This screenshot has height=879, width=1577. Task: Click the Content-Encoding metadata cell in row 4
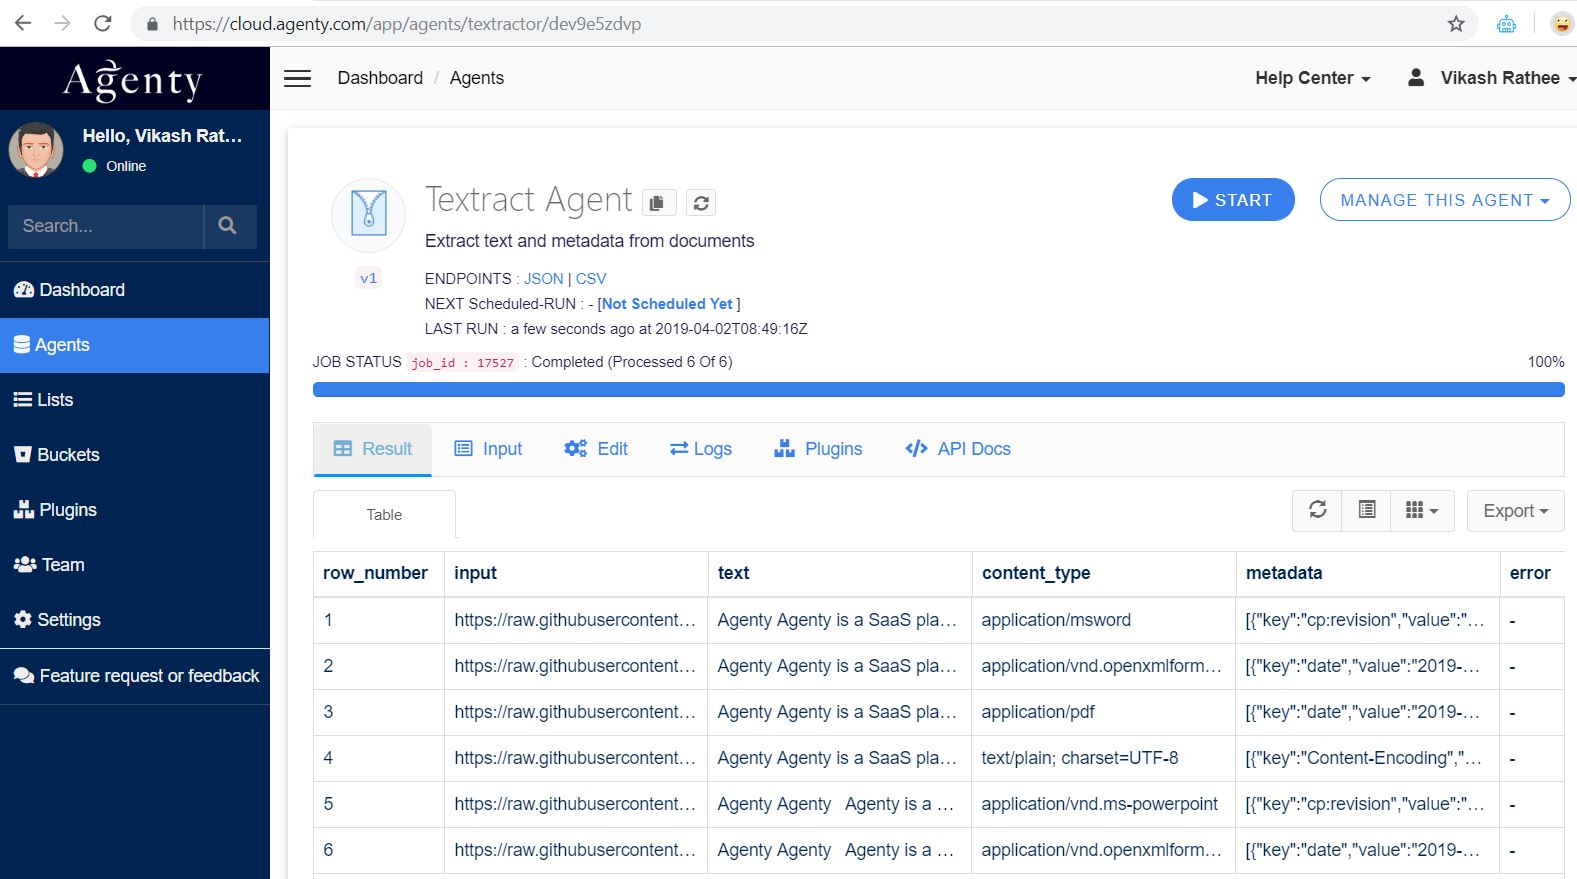[x=1367, y=758]
